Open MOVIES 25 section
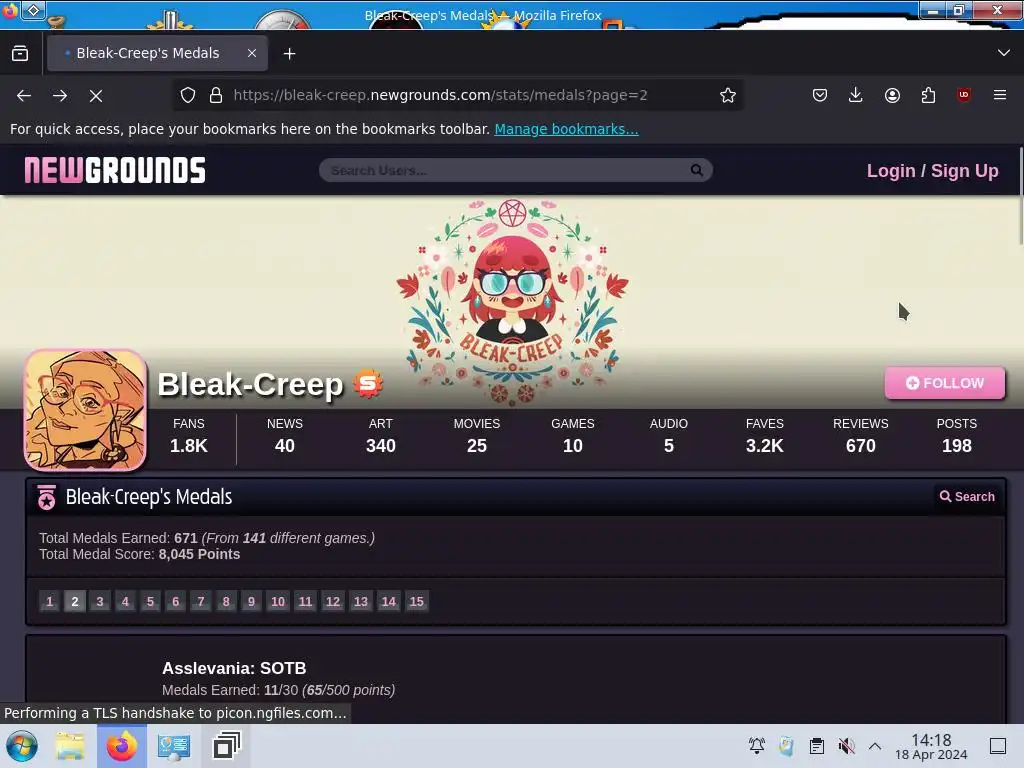This screenshot has height=768, width=1024. pos(477,436)
